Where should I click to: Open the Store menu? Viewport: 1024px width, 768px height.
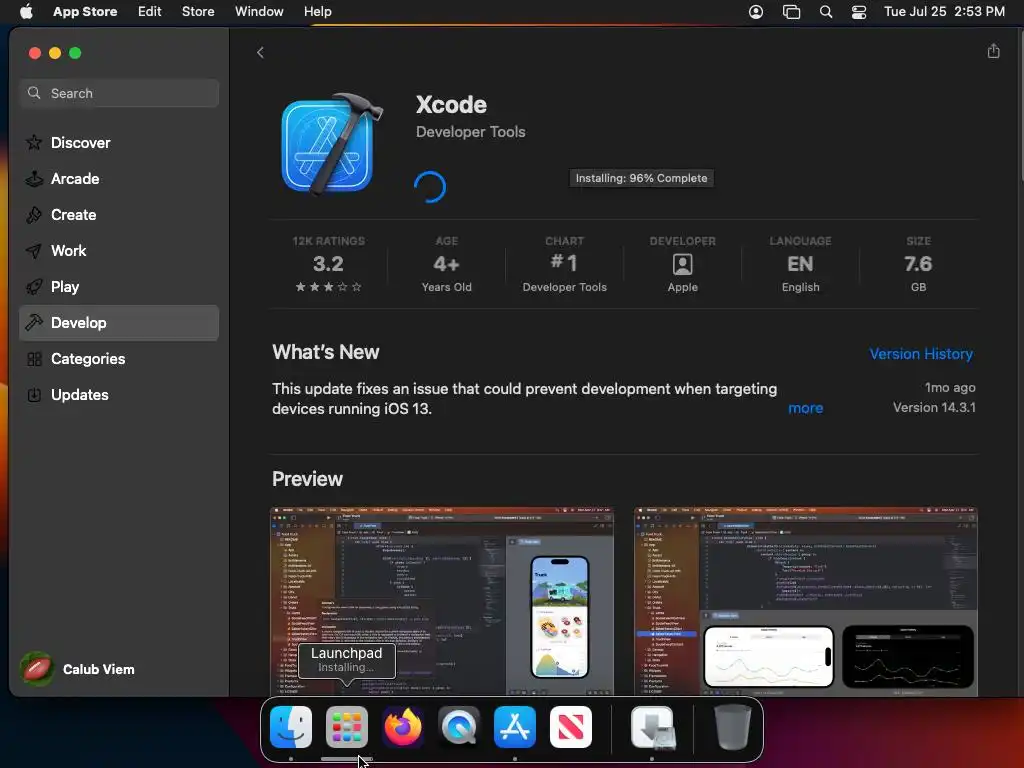[198, 12]
